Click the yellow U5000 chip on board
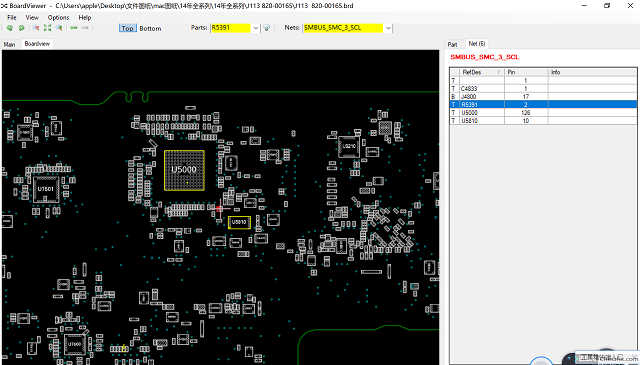Image resolution: width=640 pixels, height=365 pixels. coord(184,170)
